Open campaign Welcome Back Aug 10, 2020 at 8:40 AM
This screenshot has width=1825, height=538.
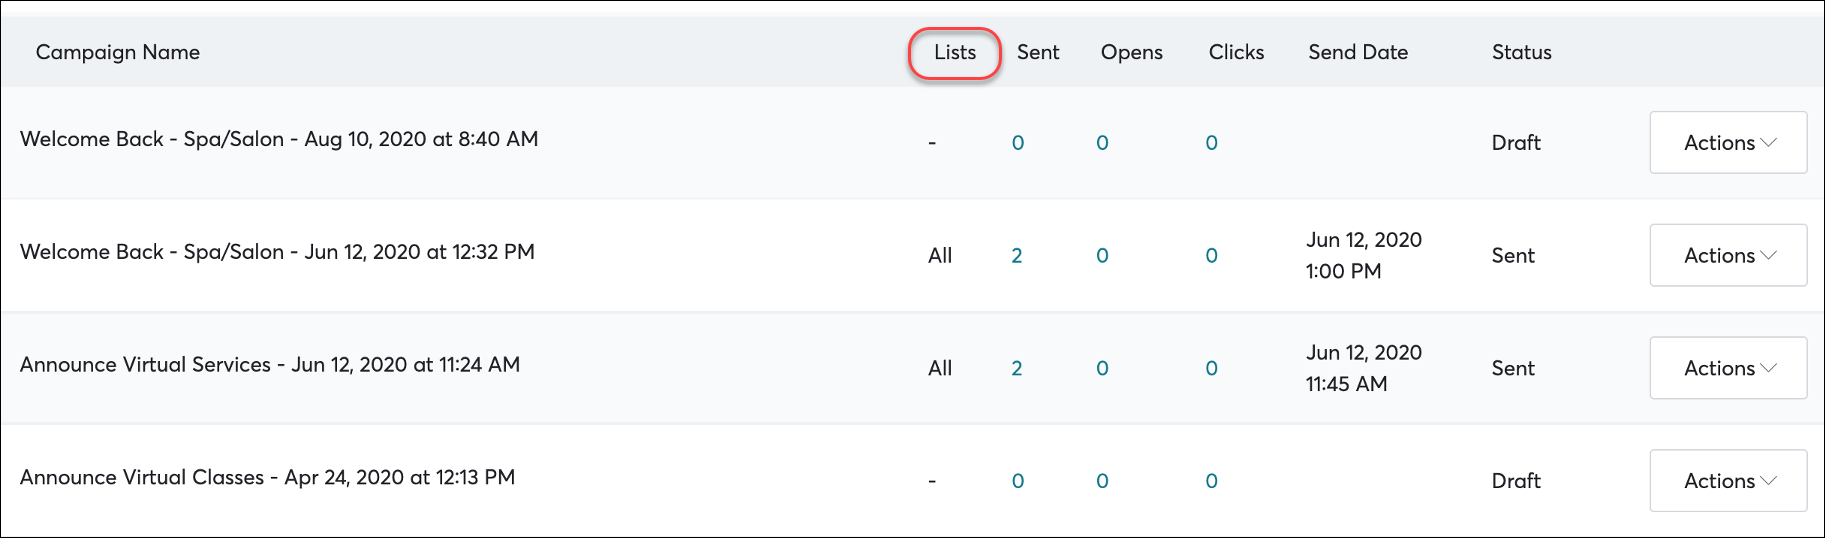pos(279,139)
